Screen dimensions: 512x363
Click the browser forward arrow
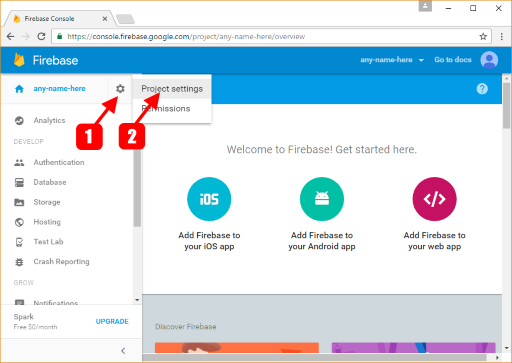[x=26, y=36]
